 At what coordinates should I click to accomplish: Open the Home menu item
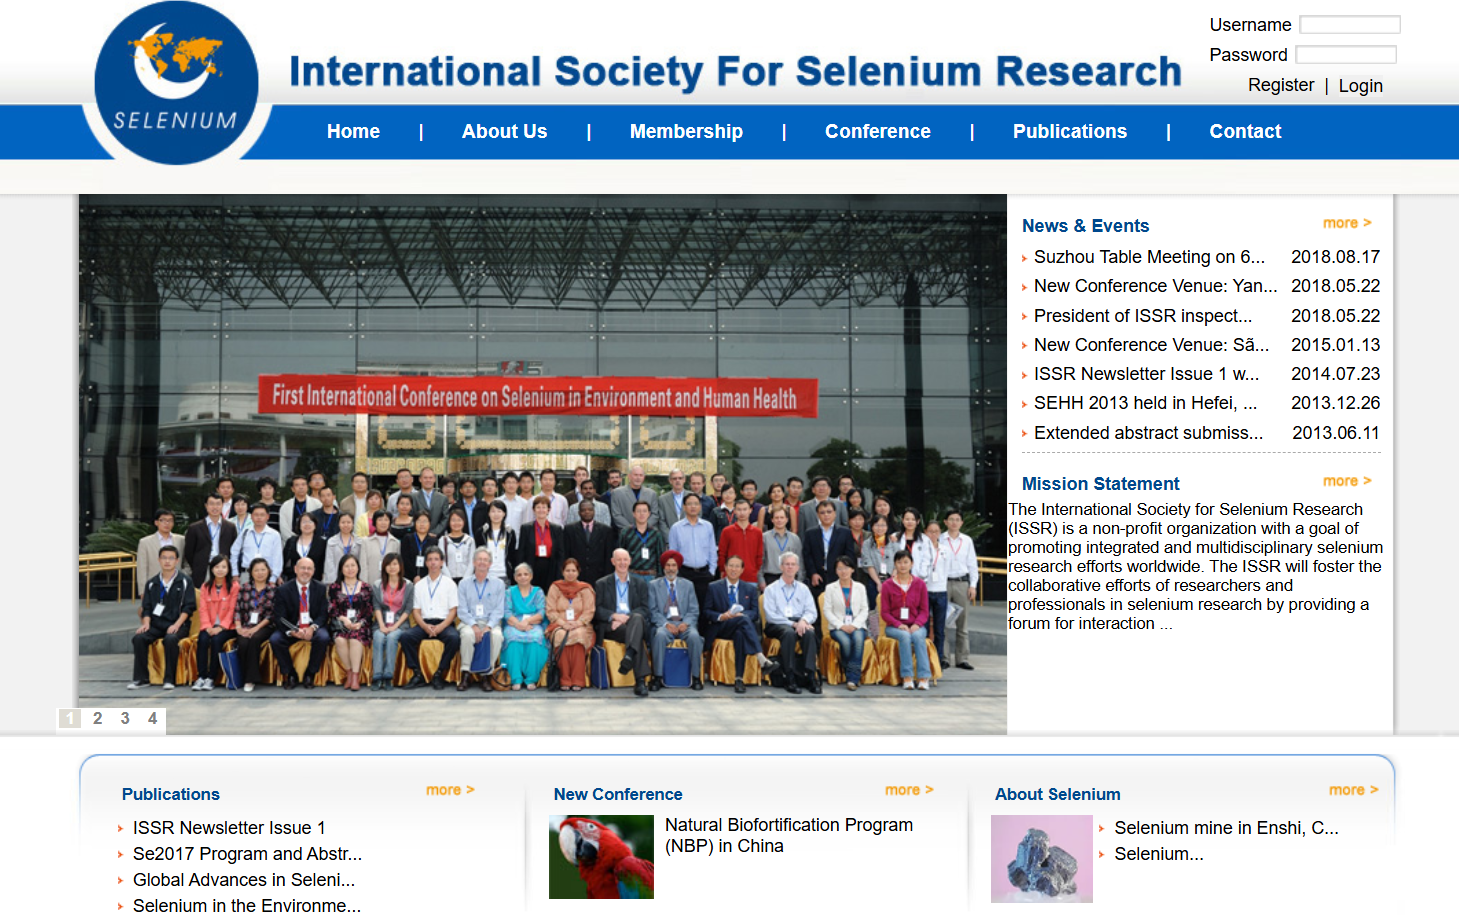[x=353, y=131]
